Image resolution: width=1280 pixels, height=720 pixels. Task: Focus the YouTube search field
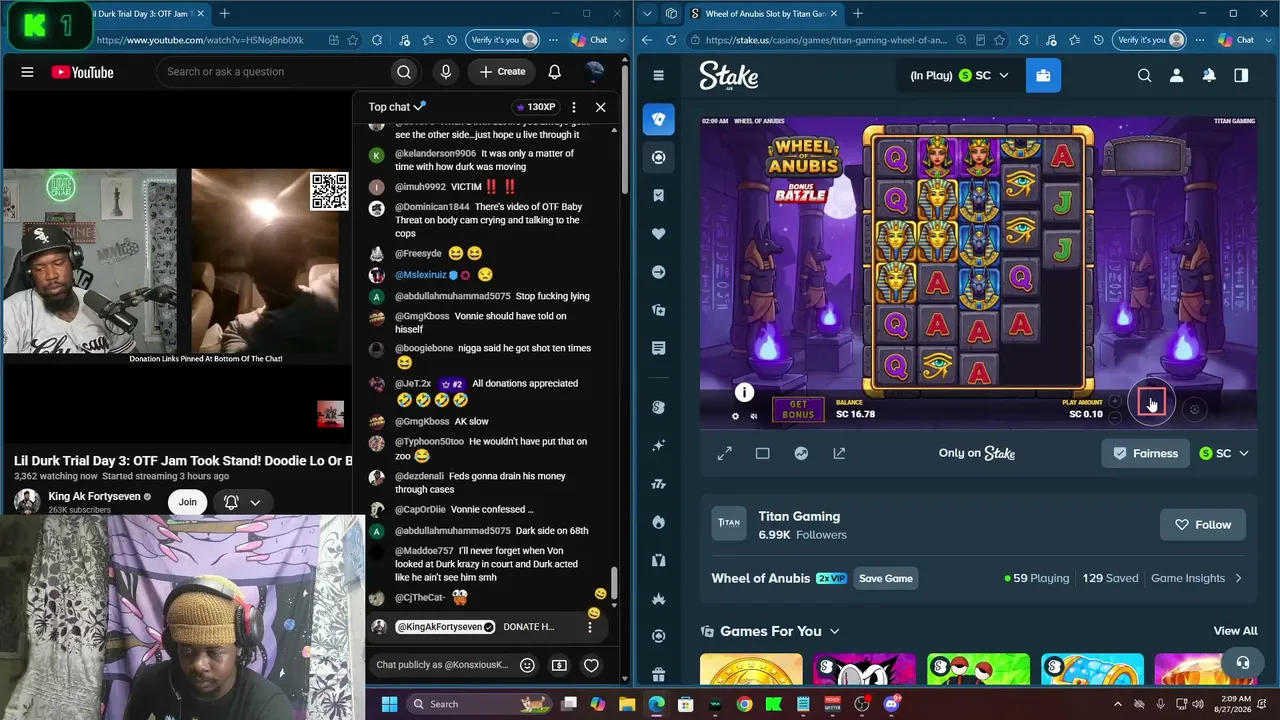[274, 72]
